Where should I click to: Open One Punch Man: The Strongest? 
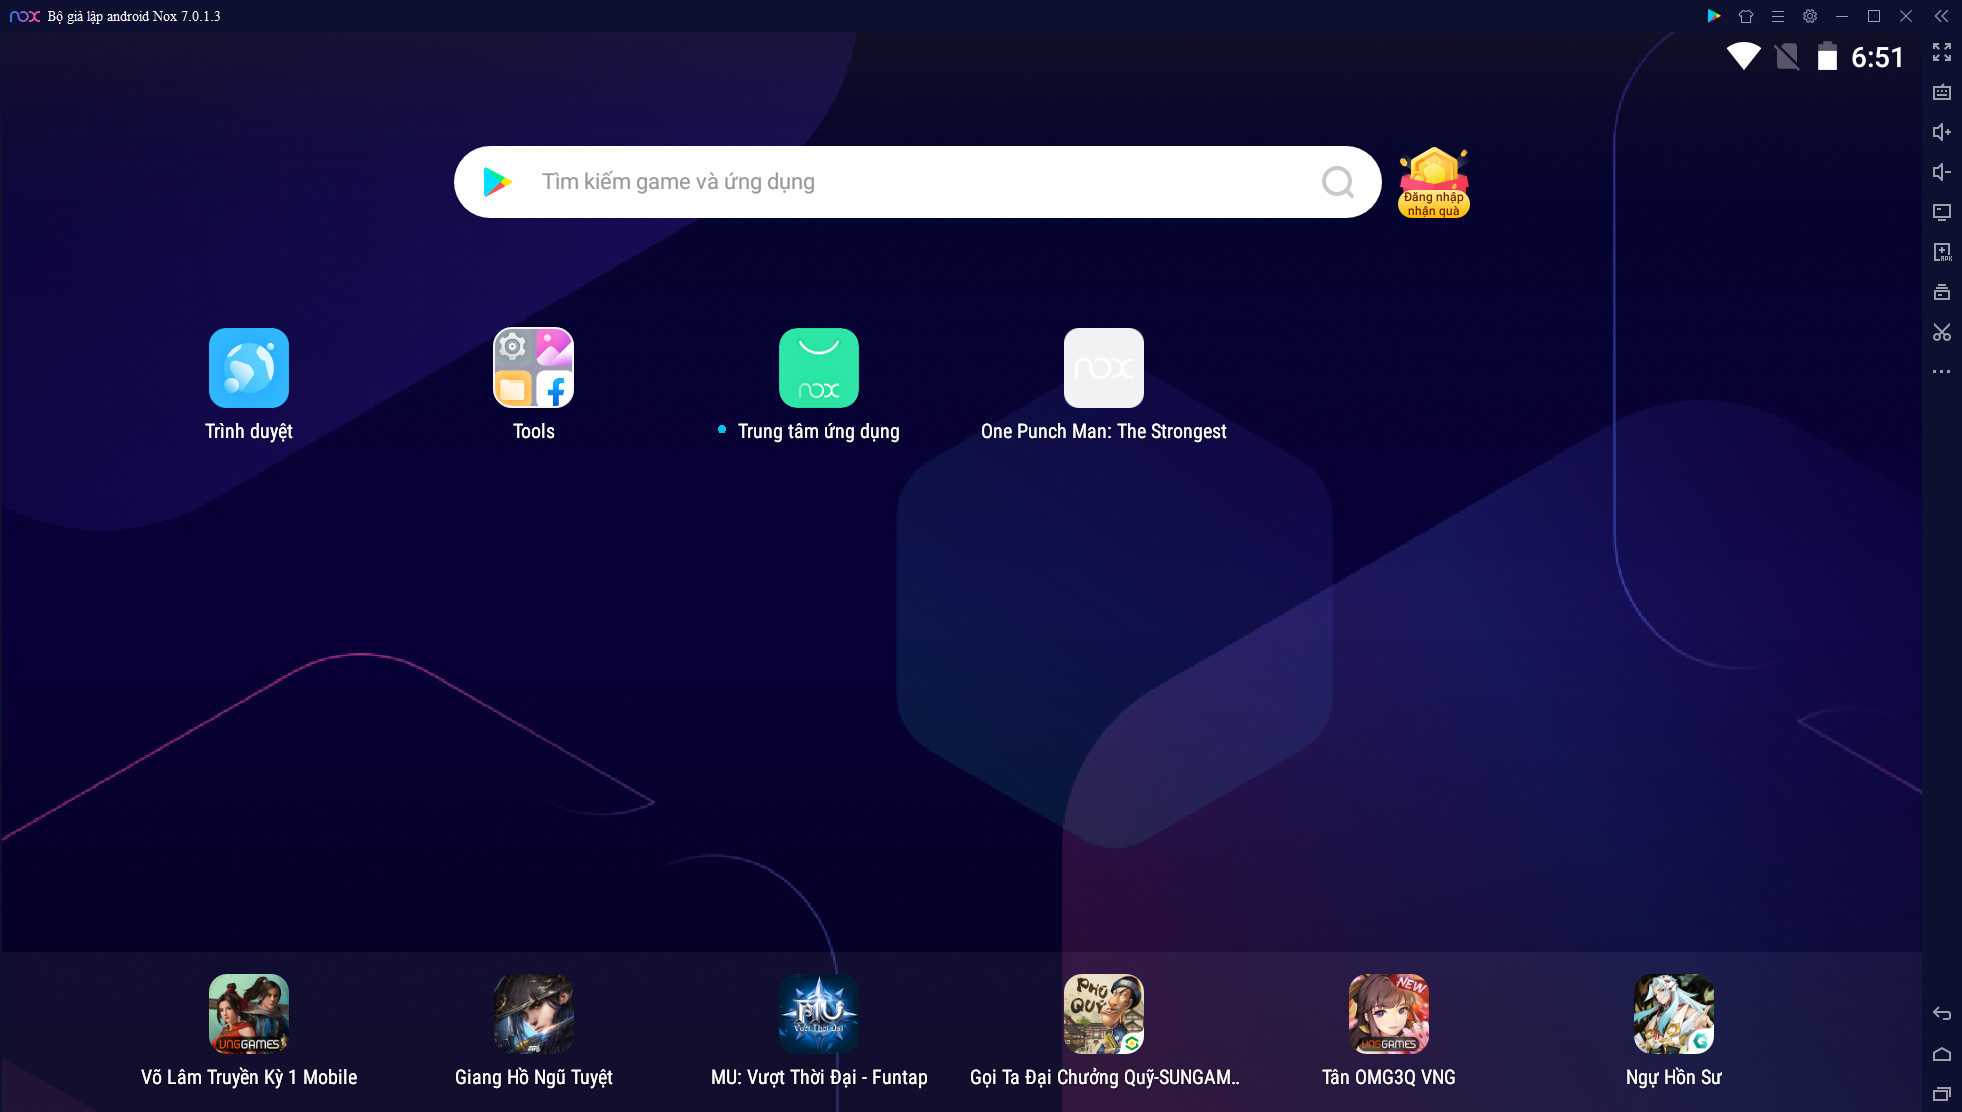(1104, 368)
